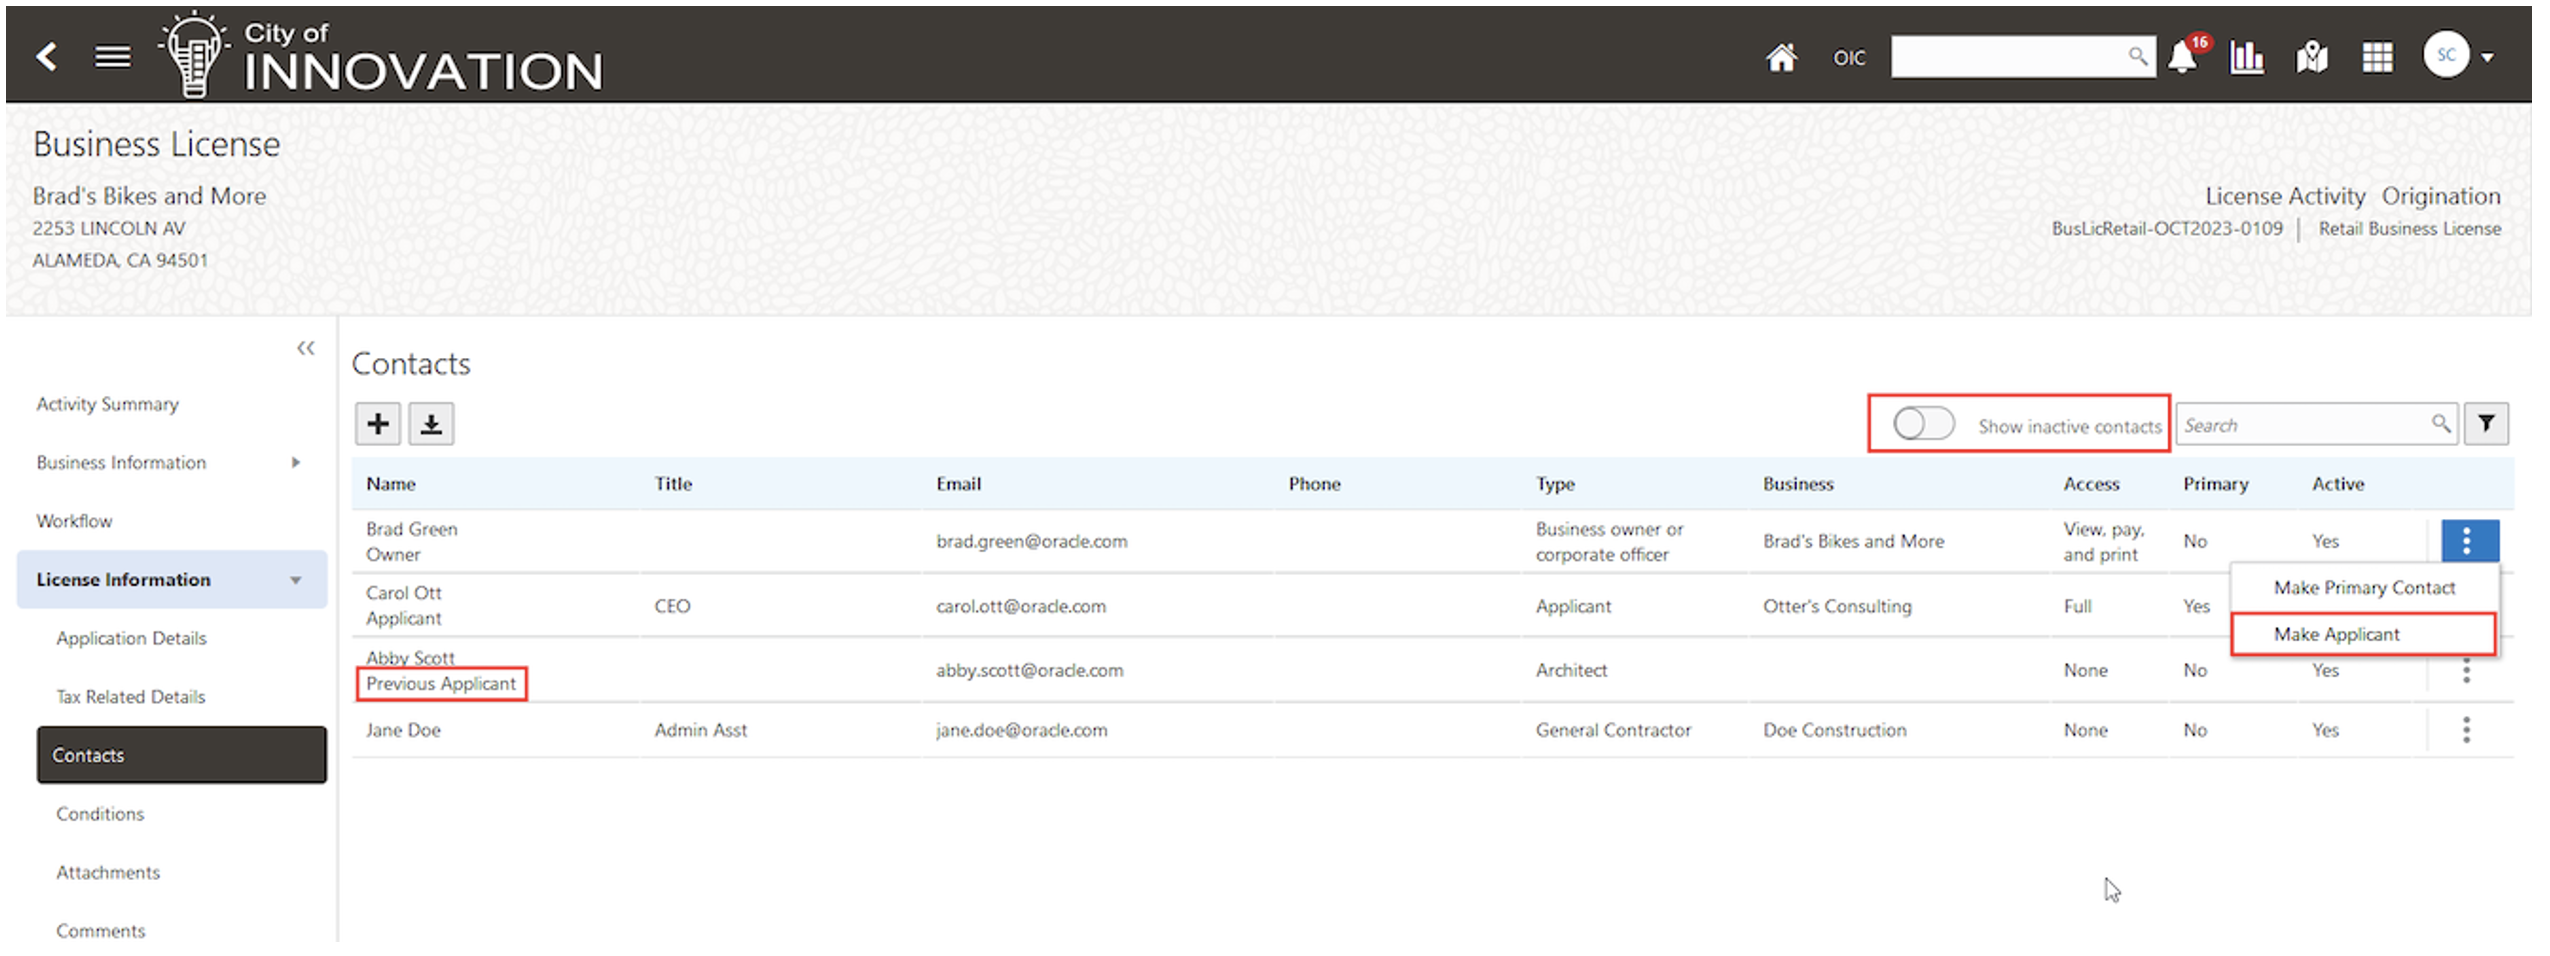Open actions menu for Abby Scott row
The width and height of the screenshot is (2550, 956).
[x=2466, y=671]
